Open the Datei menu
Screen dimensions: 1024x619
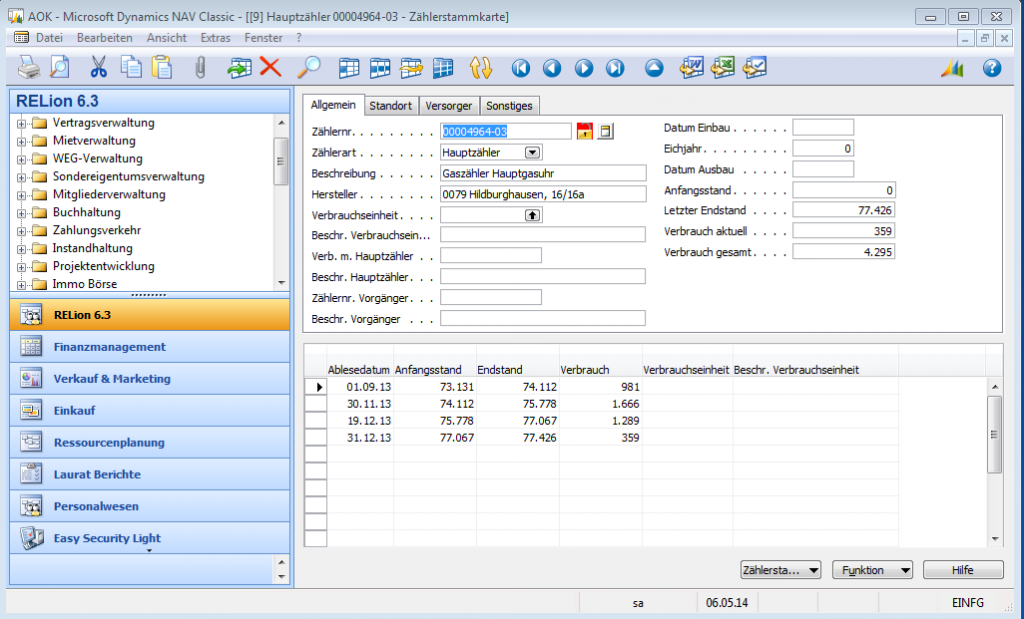[x=49, y=38]
